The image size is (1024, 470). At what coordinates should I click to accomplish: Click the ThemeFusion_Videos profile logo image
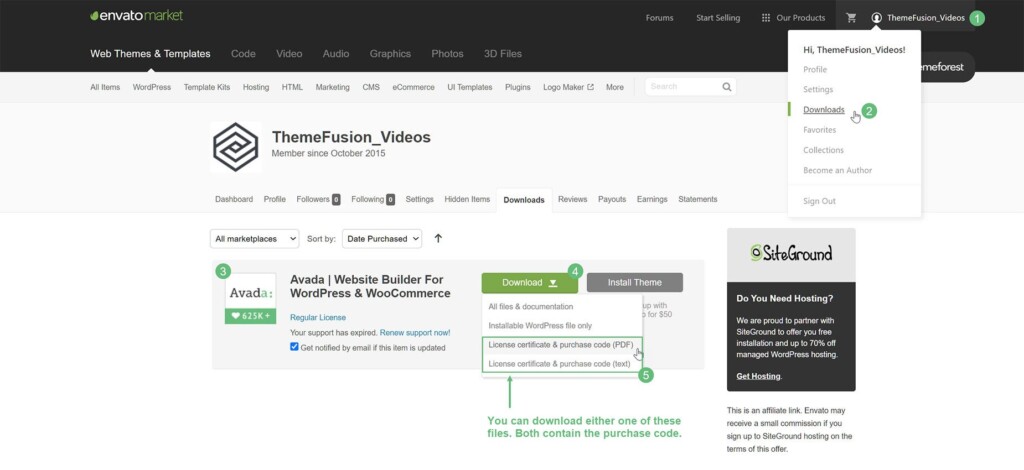coord(236,147)
